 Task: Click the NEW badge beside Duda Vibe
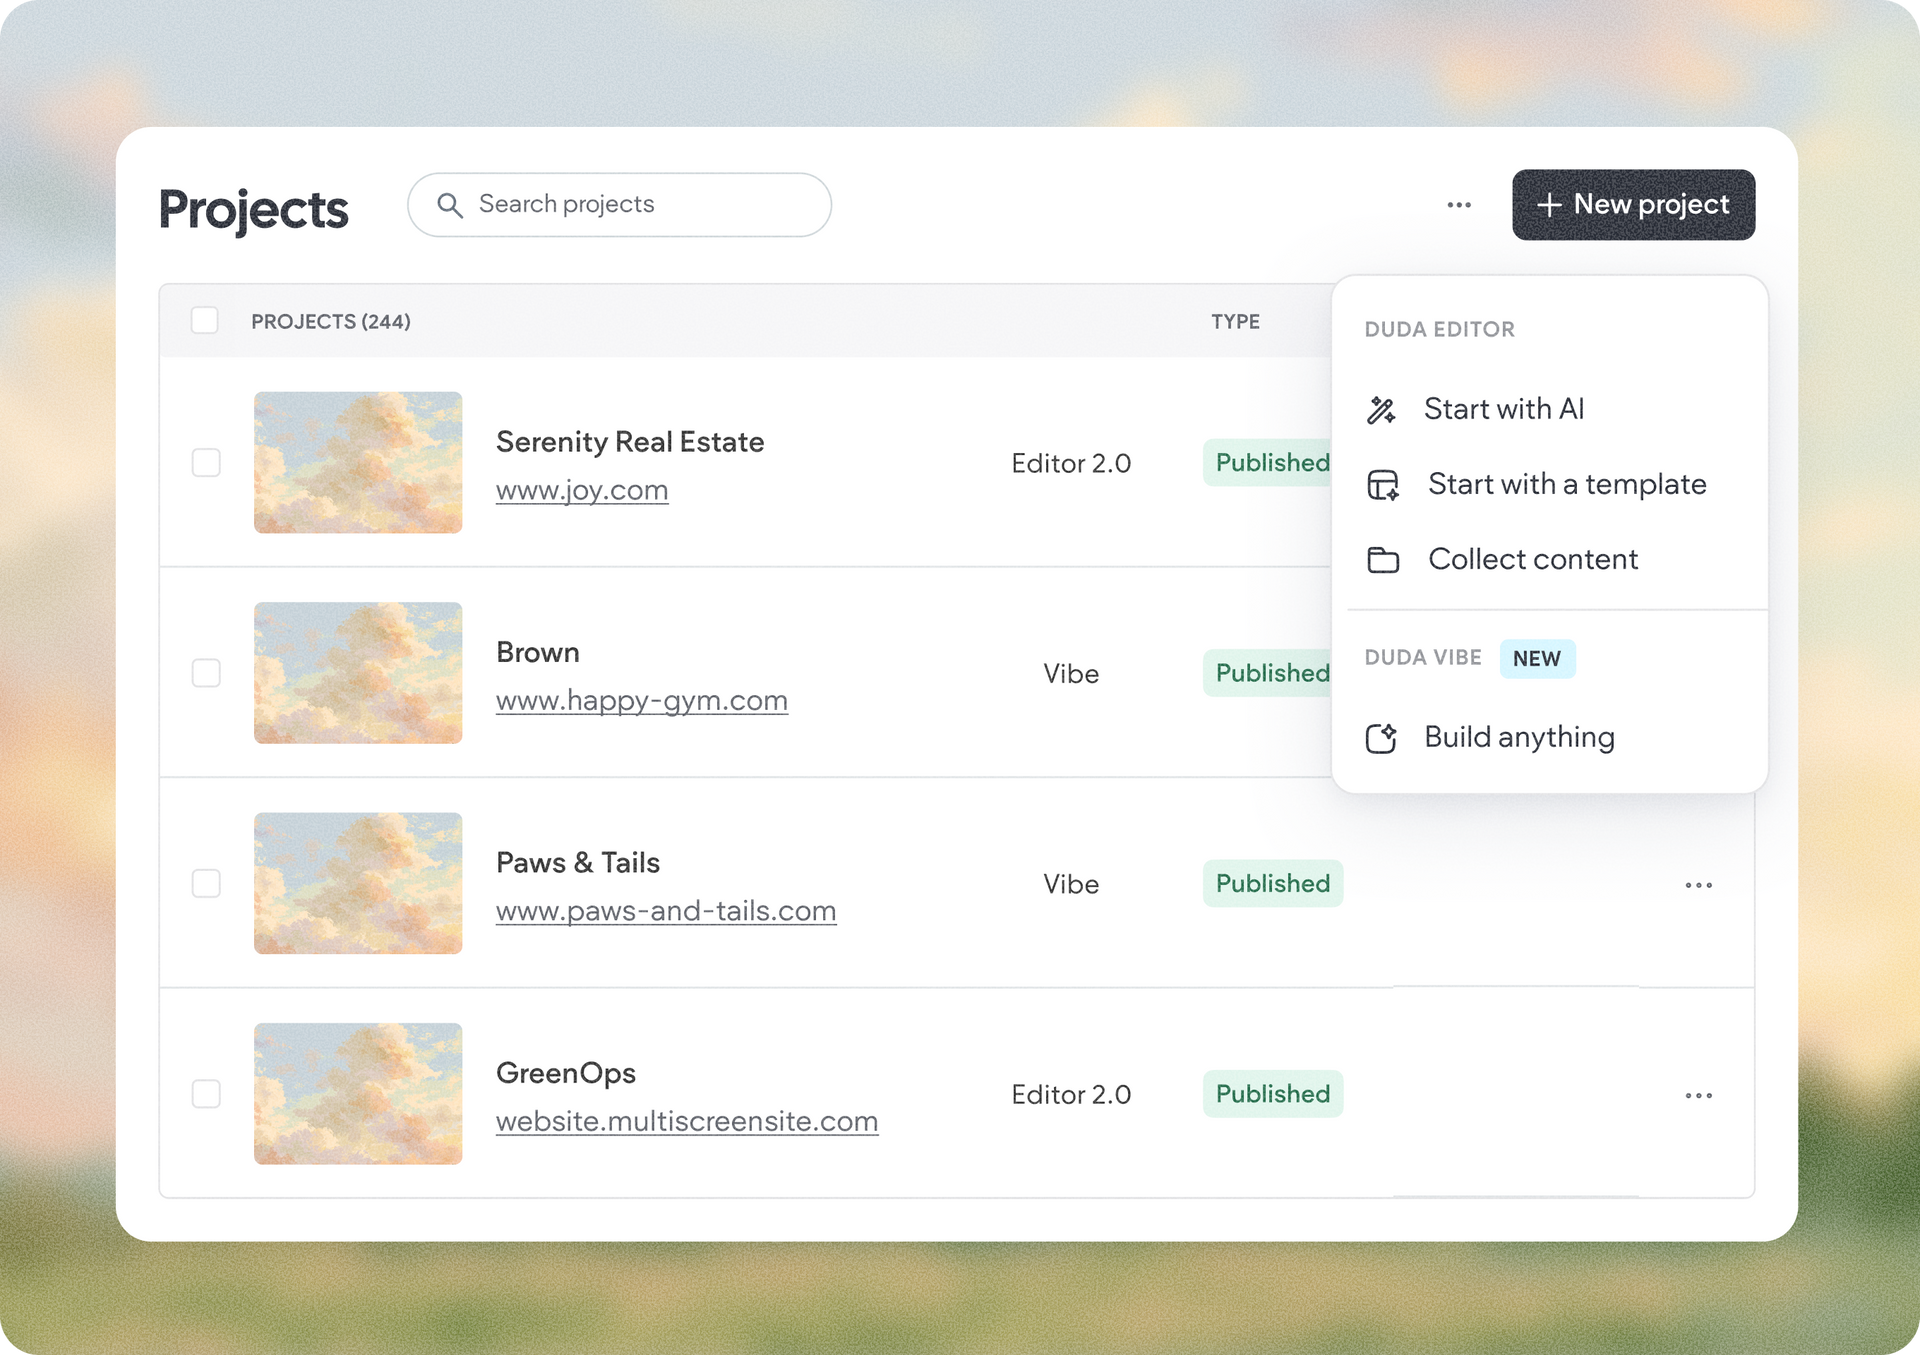1537,659
